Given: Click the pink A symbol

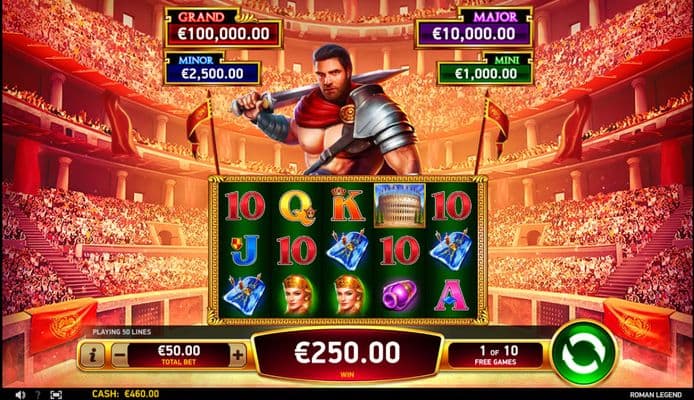Looking at the screenshot, I should coord(451,295).
